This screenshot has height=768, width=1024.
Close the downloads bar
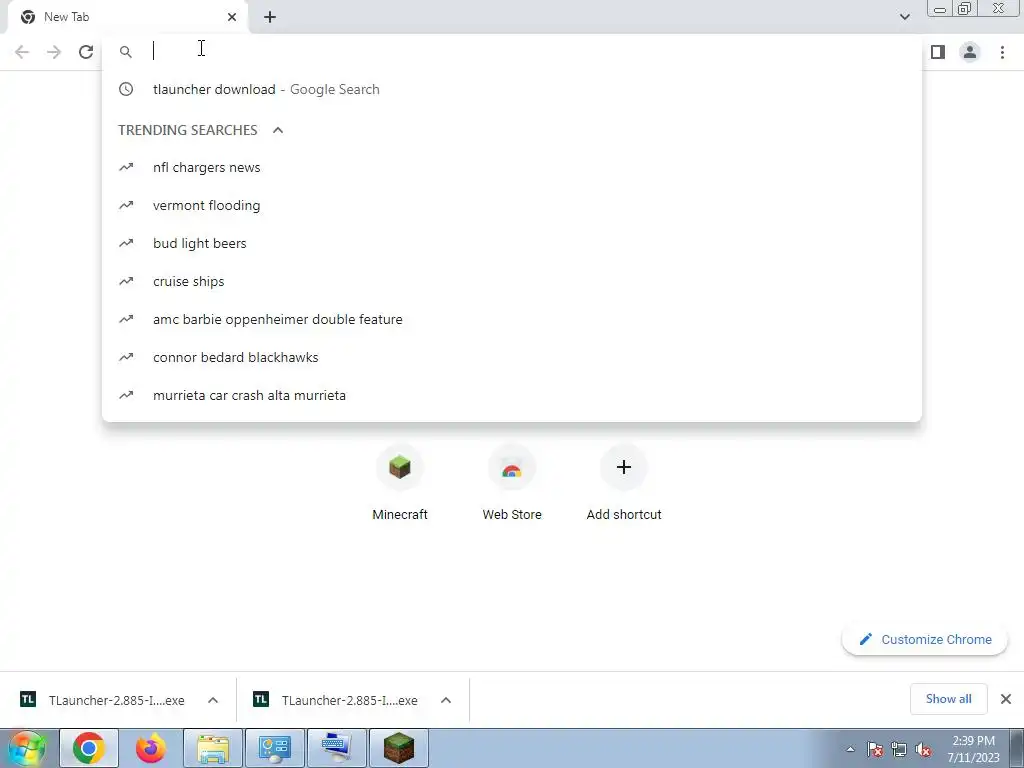(1006, 699)
